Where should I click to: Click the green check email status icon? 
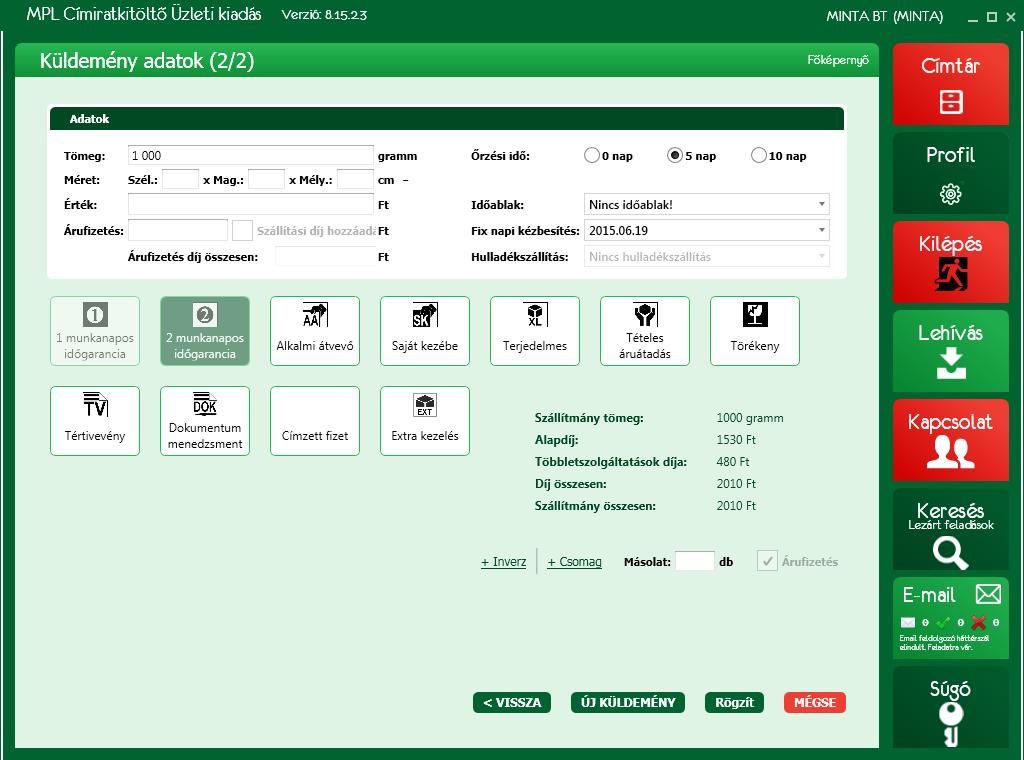pos(943,622)
